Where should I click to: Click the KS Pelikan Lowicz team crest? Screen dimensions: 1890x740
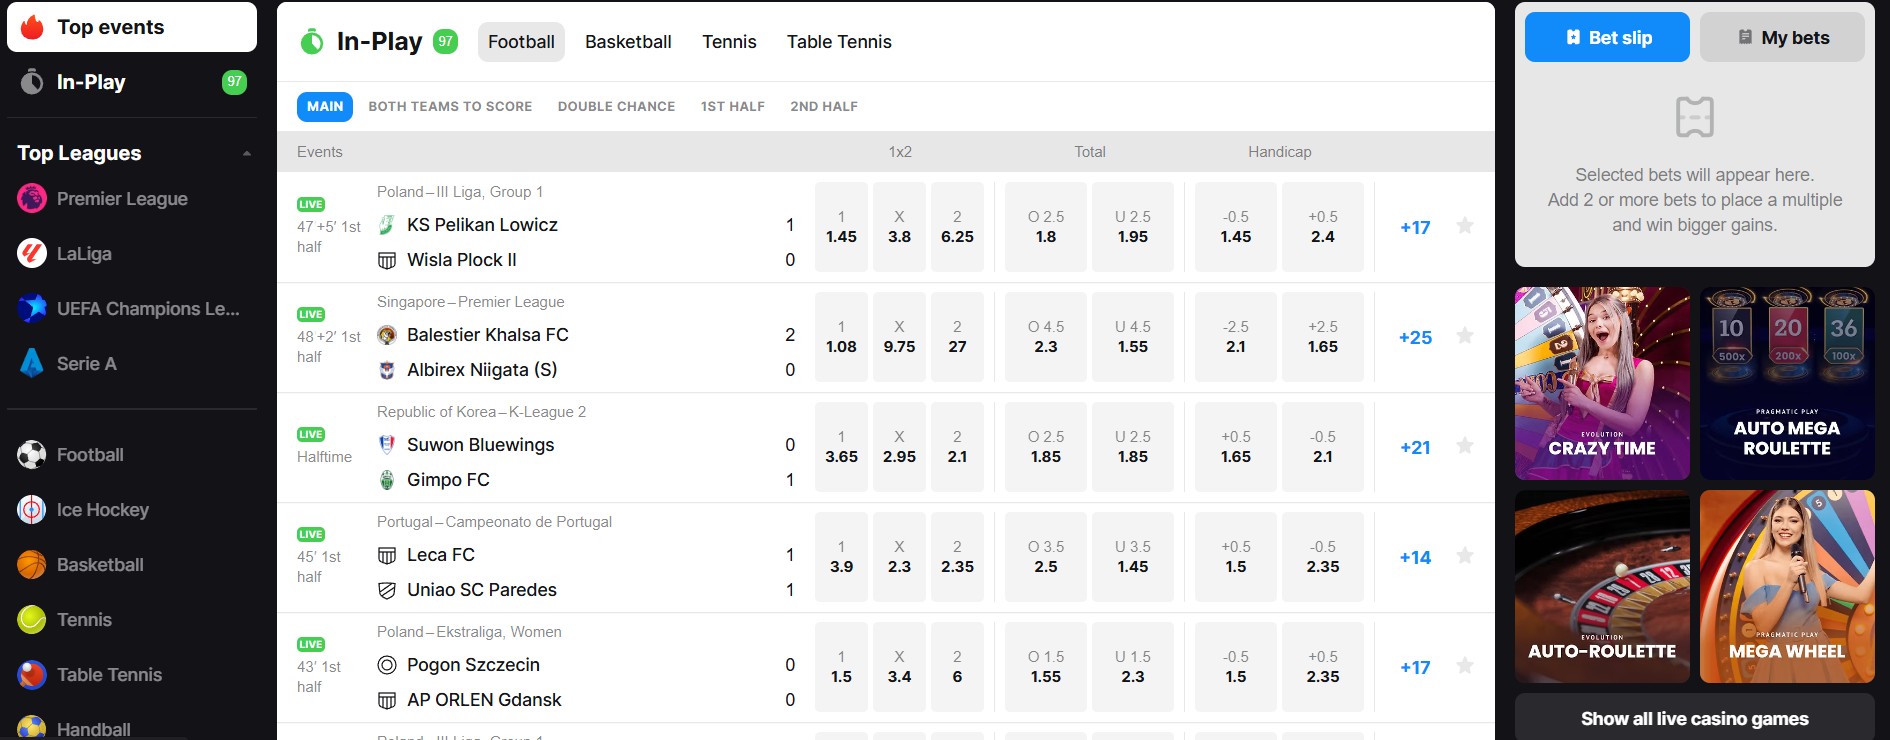(387, 225)
